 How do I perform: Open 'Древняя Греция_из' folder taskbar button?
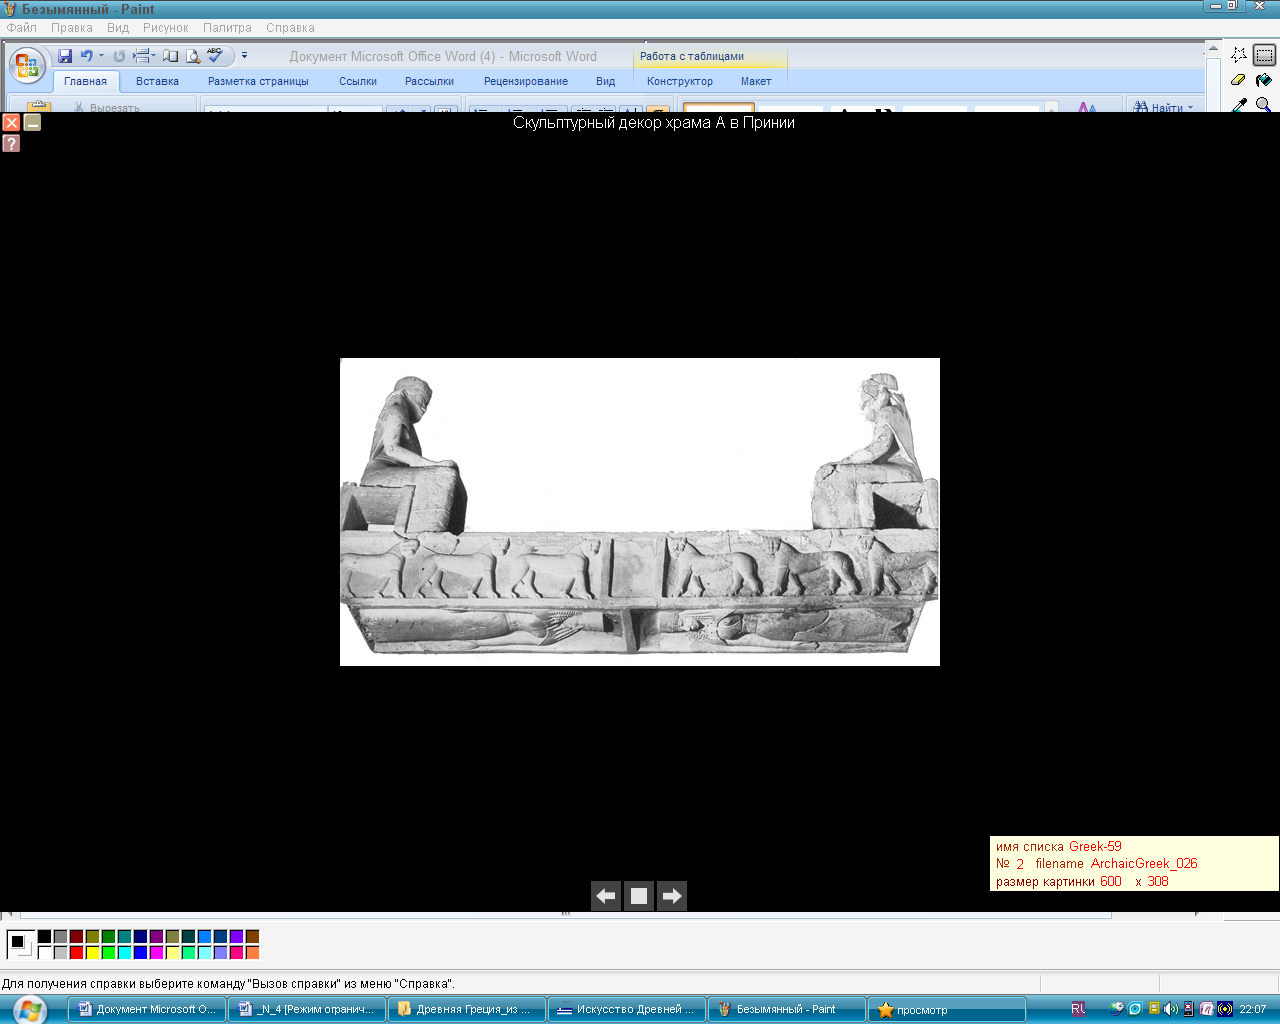click(466, 1010)
